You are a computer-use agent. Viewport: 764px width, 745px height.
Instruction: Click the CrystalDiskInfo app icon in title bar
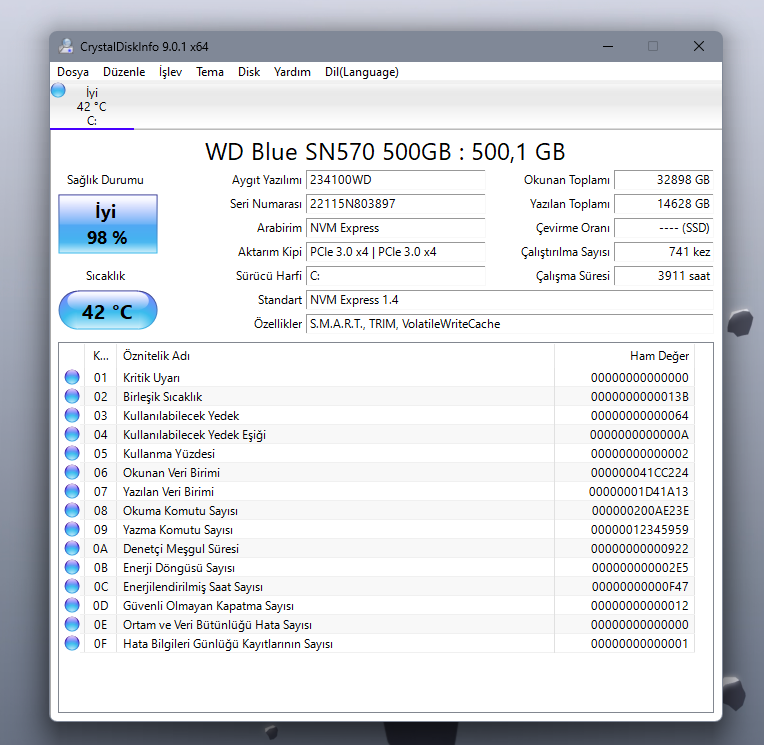pos(66,46)
